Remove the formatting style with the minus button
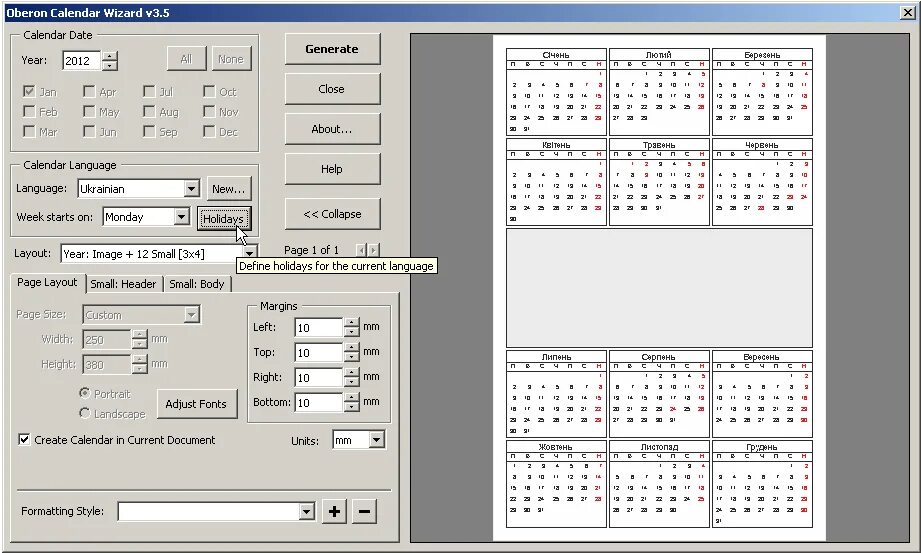Screen dimensions: 921x553 [x=364, y=511]
